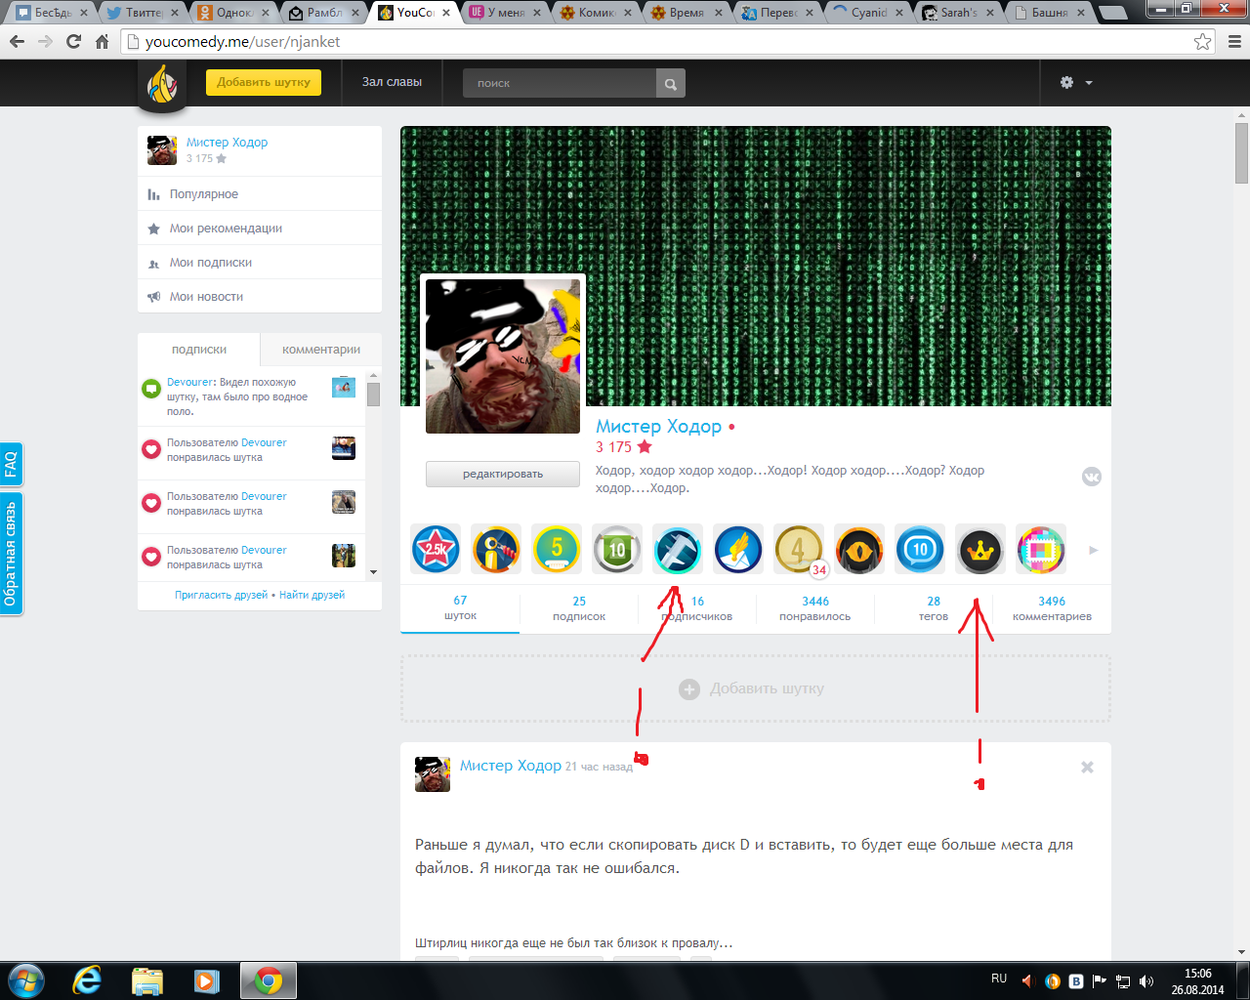Click the green ribbon 10 badge
This screenshot has width=1250, height=1000.
(617, 549)
